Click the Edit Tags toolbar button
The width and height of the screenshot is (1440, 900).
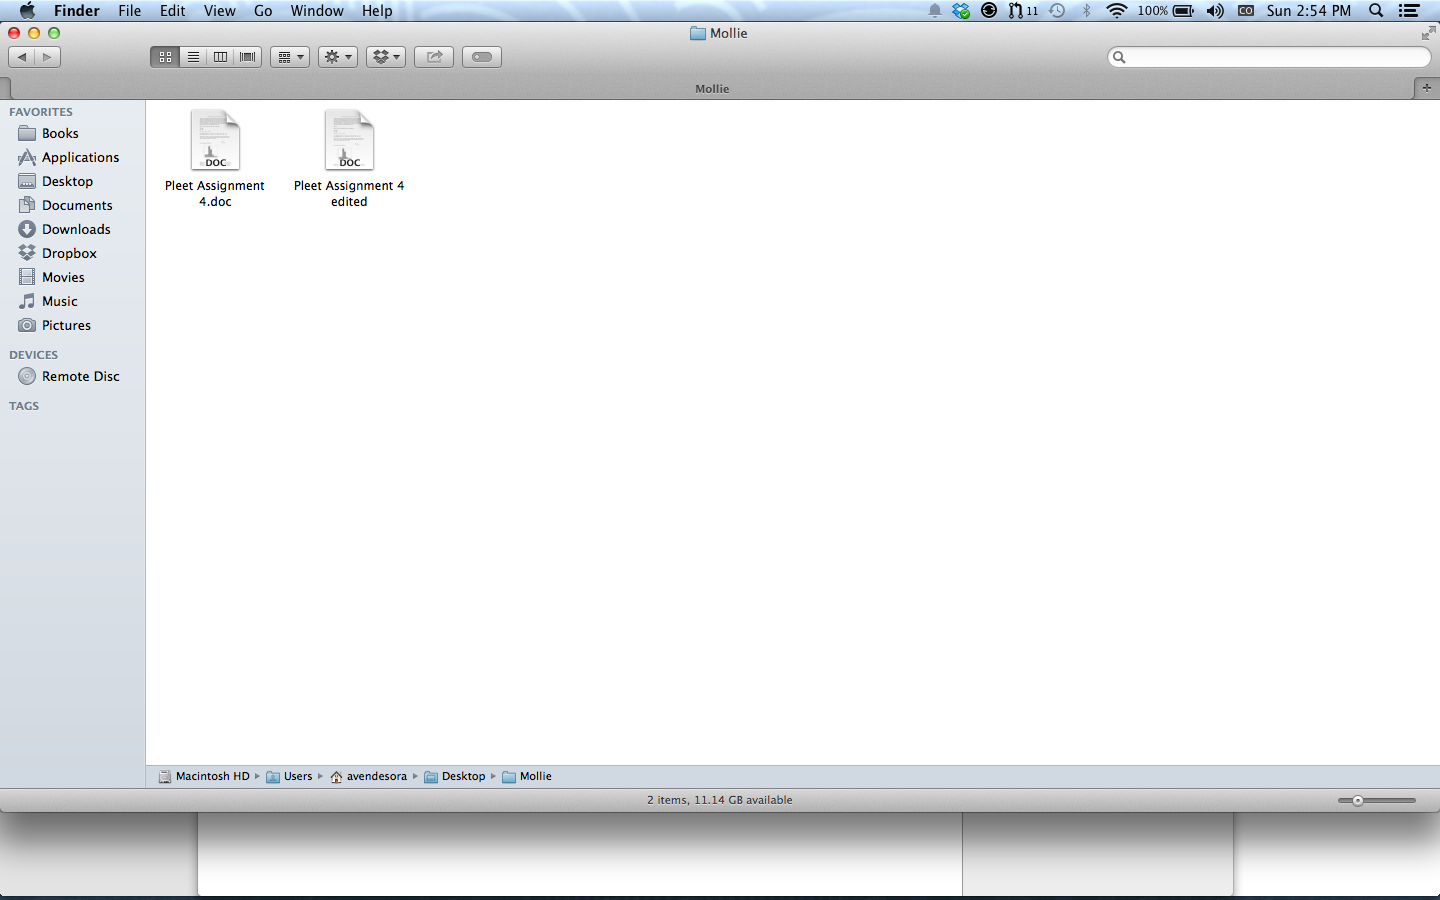pyautogui.click(x=481, y=57)
